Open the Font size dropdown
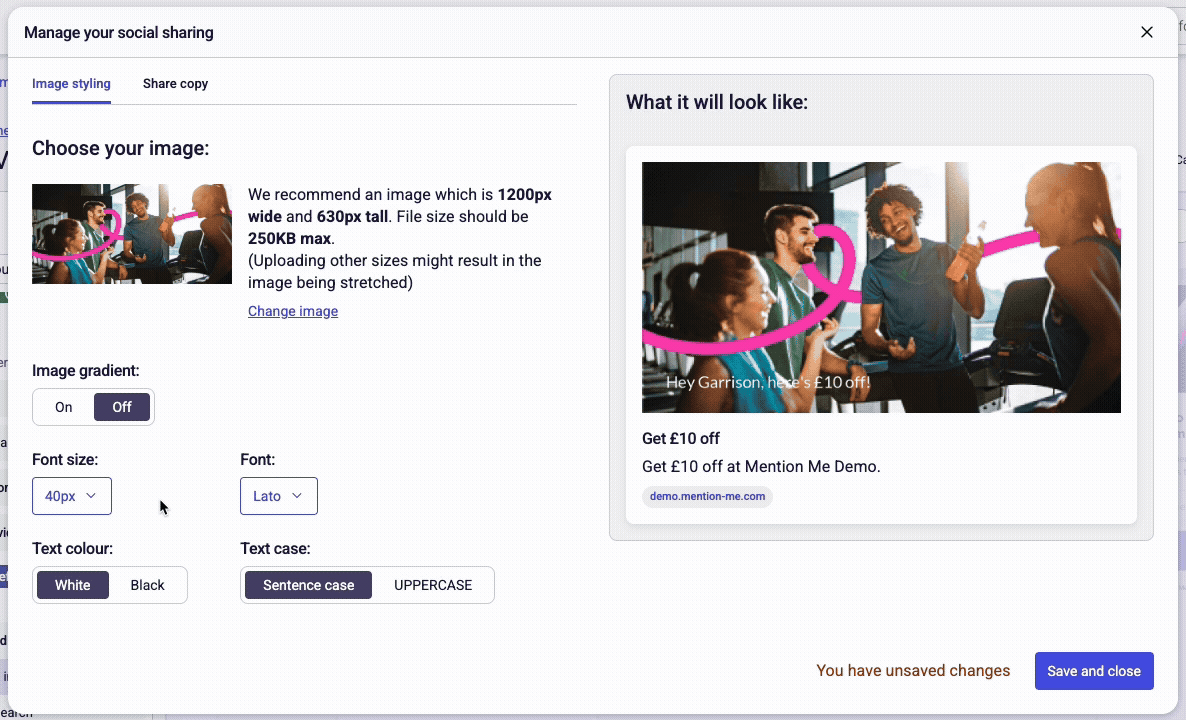Viewport: 1186px width, 720px height. pos(71,496)
